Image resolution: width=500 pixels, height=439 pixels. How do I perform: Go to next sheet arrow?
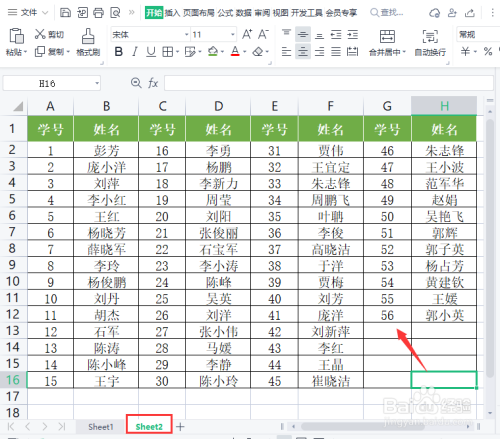(x=45, y=427)
